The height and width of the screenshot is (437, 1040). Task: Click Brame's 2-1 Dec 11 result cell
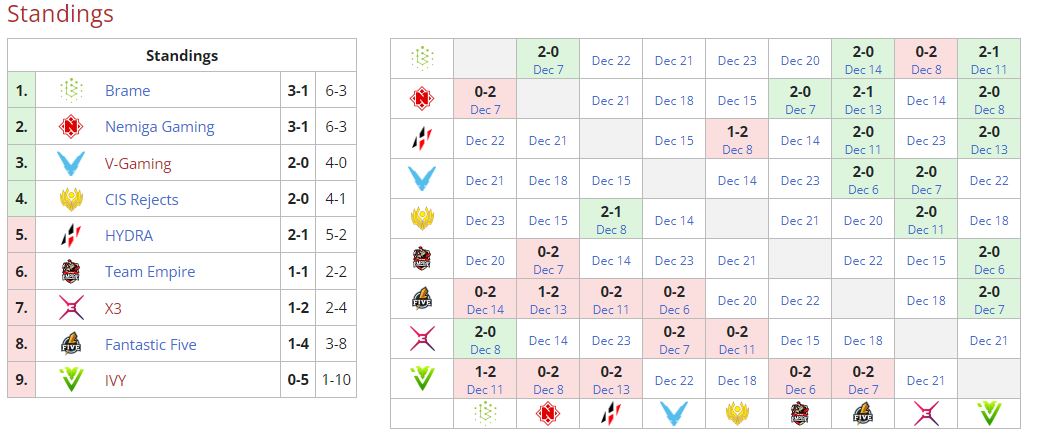(x=988, y=59)
